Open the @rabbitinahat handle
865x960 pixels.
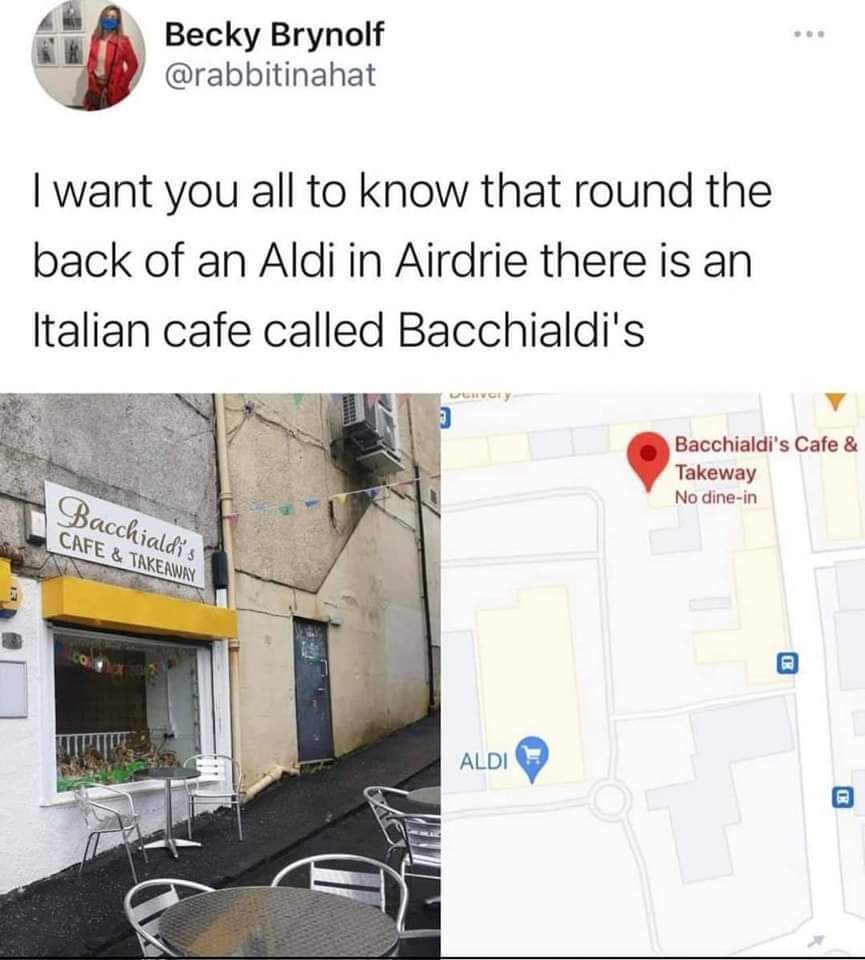(x=270, y=75)
